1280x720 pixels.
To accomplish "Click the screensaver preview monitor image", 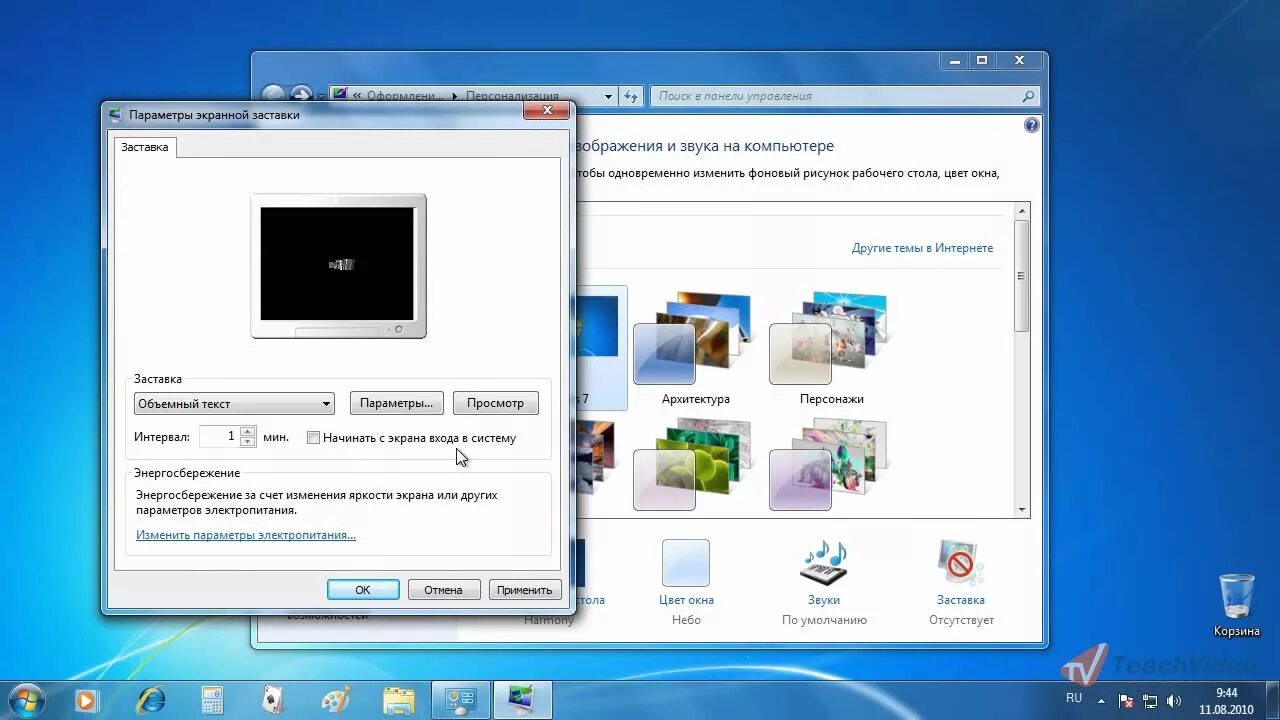I will tap(338, 266).
